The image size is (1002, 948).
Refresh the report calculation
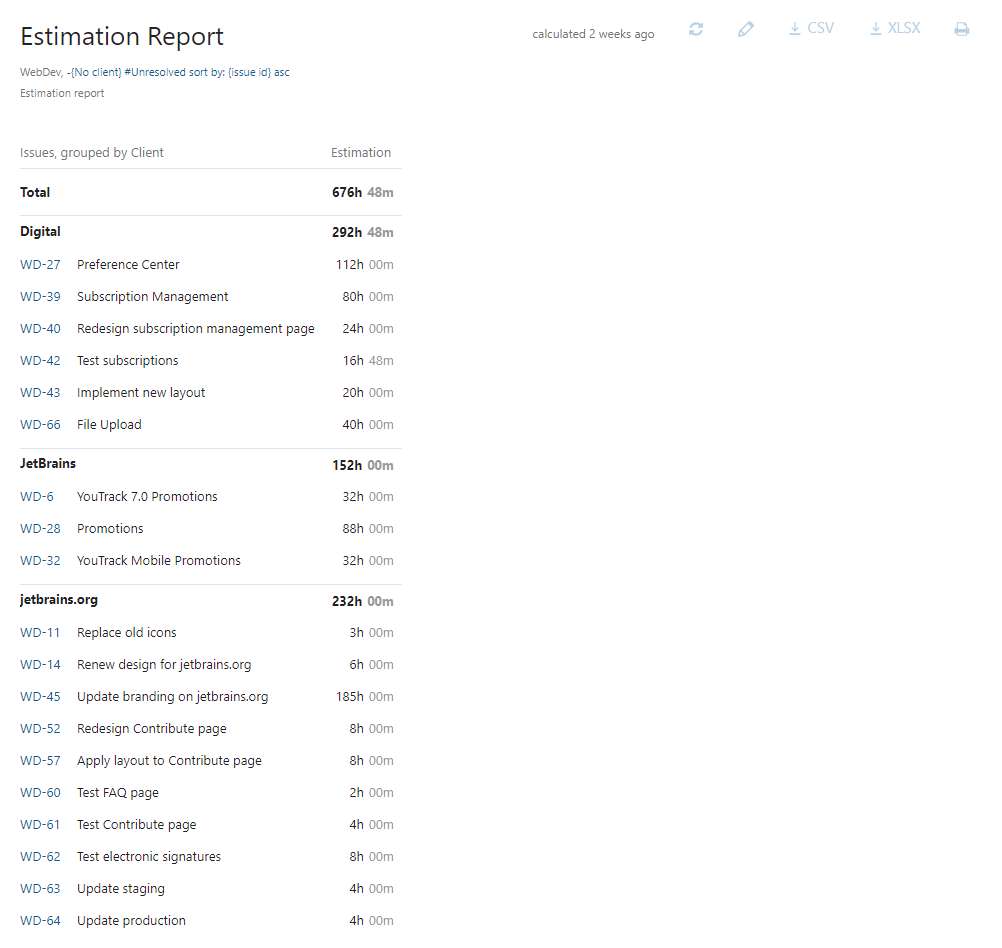point(695,29)
